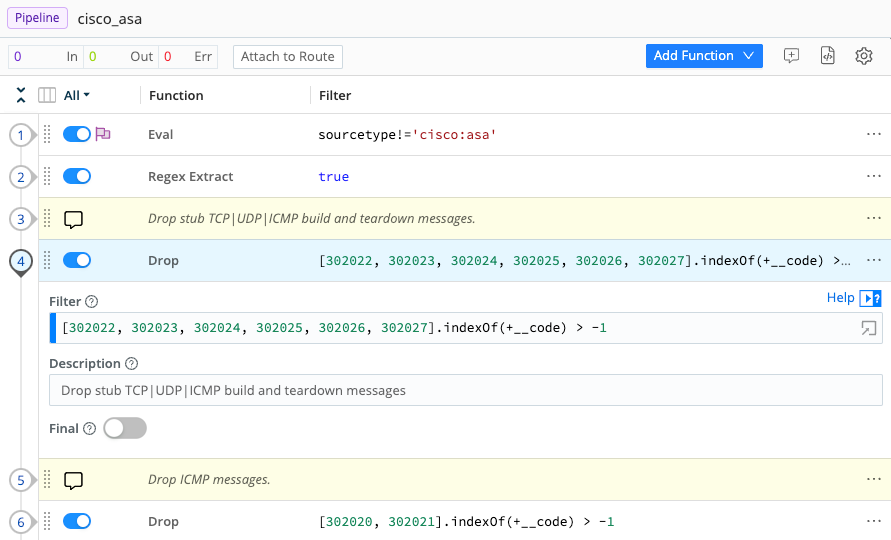Expand the Filter expression editor icon
891x540 pixels.
[868, 328]
